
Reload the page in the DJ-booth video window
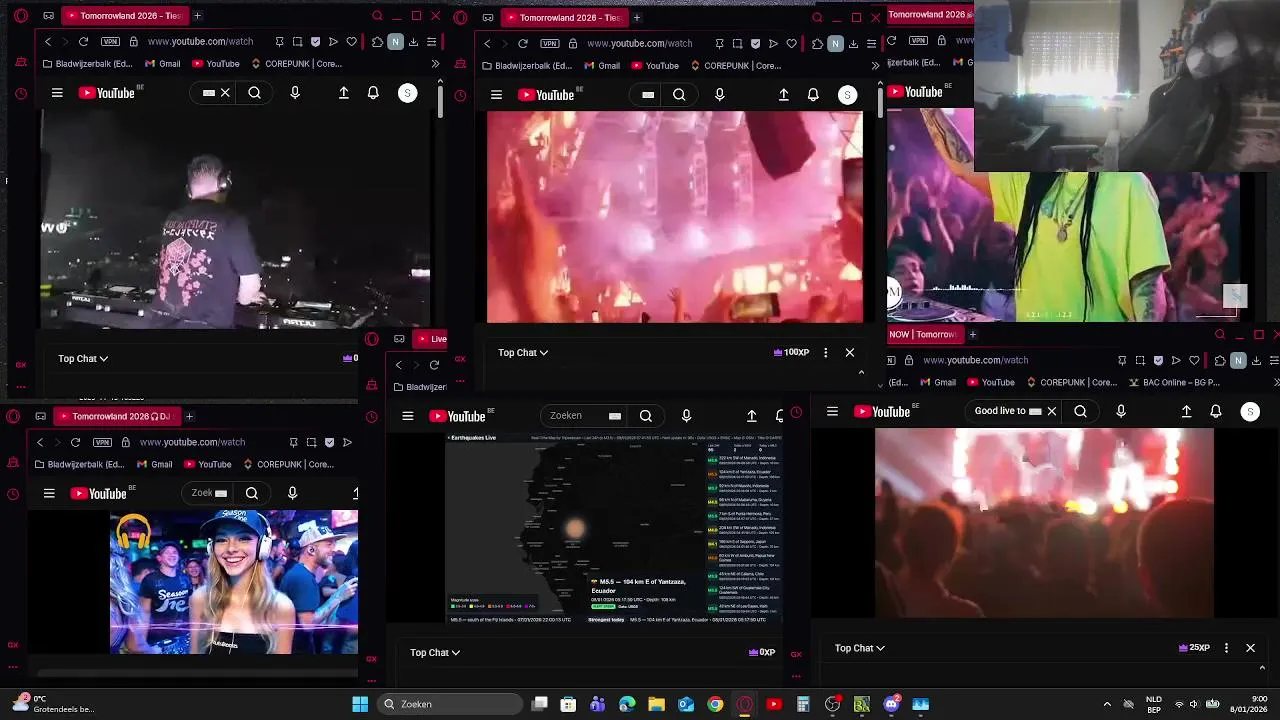(x=83, y=42)
